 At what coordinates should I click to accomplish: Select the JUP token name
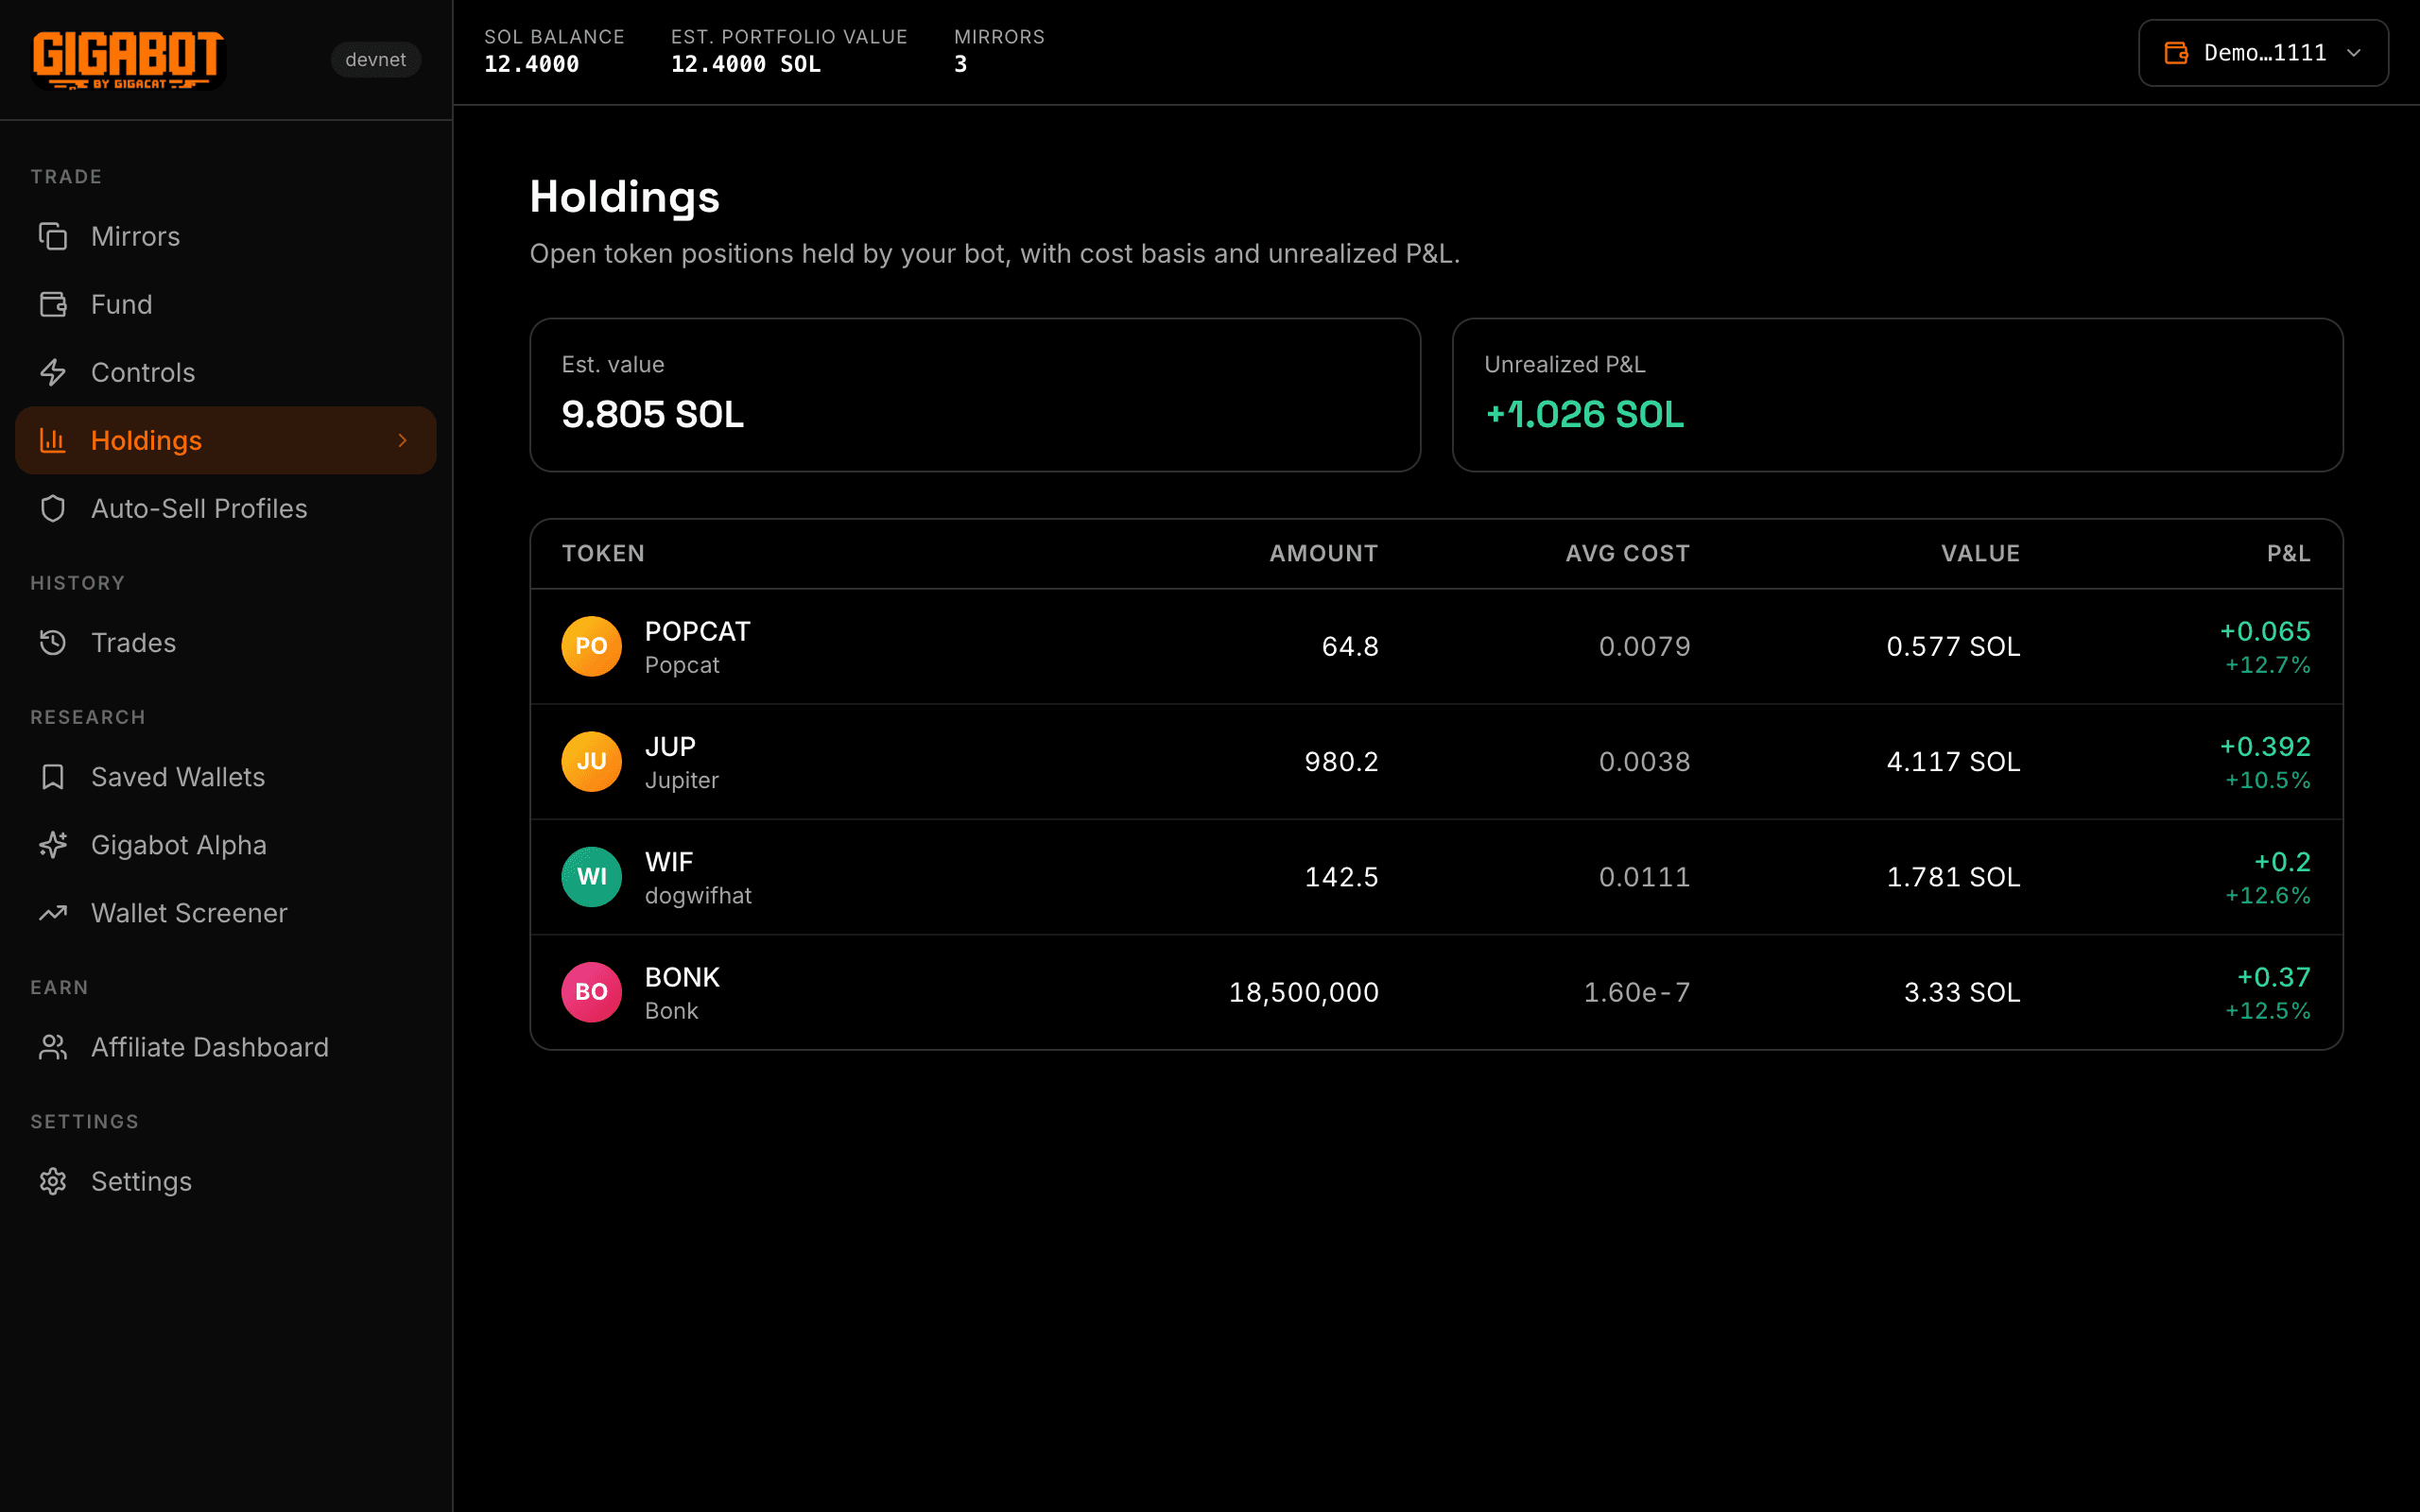click(670, 746)
